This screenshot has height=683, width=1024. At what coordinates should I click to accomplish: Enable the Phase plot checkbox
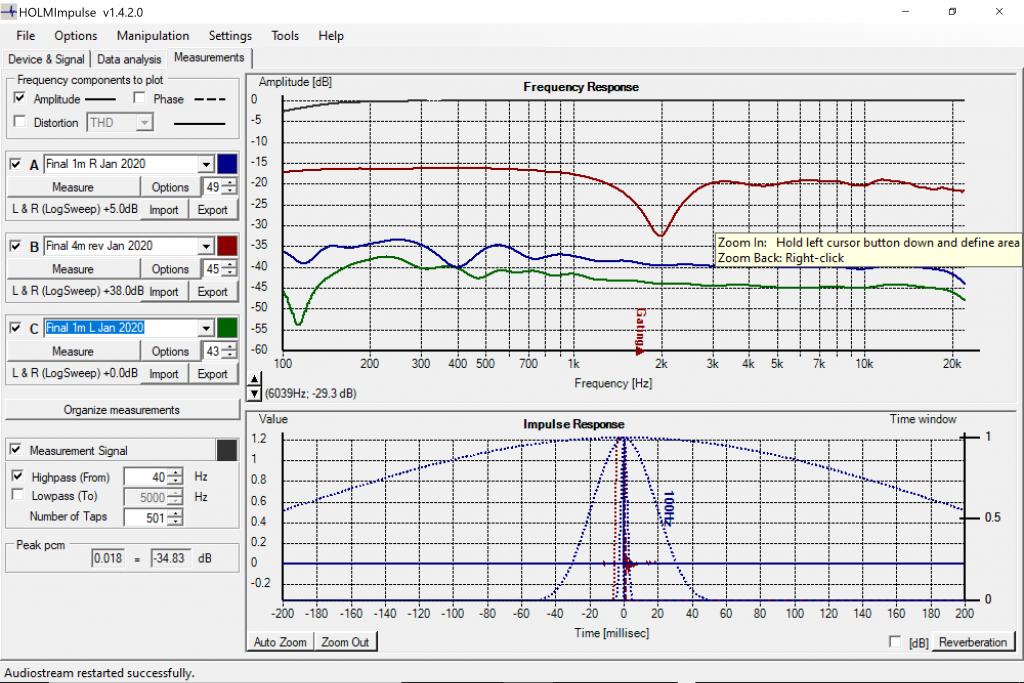(138, 98)
